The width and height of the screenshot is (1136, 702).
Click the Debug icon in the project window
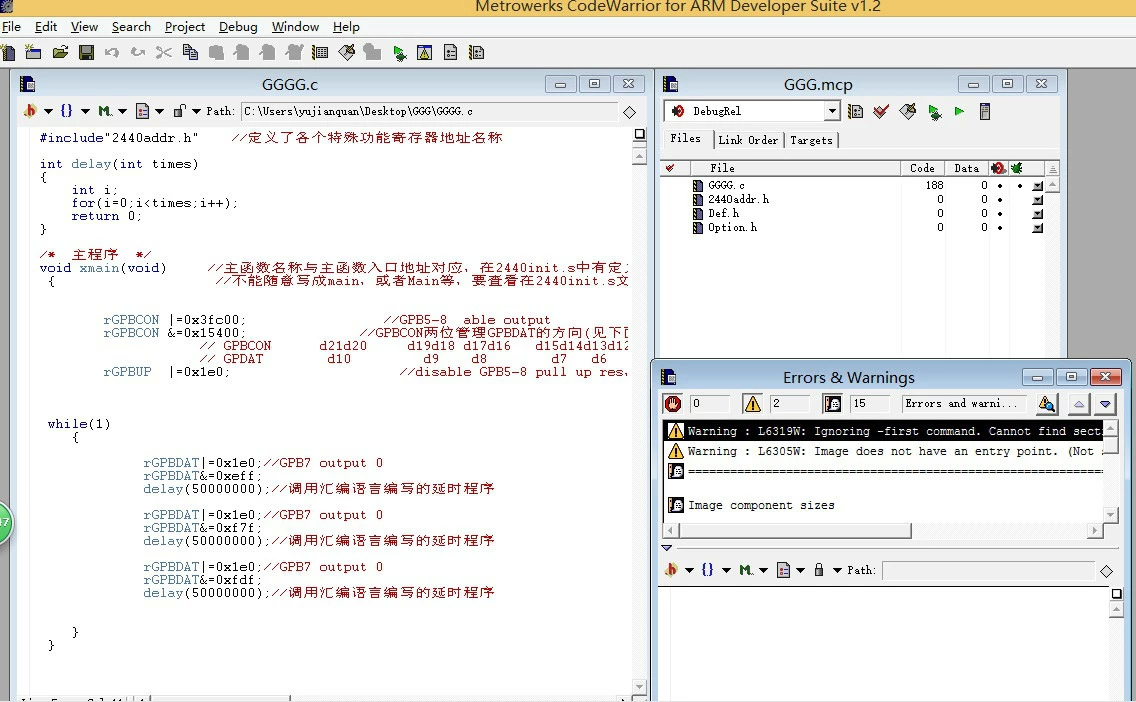(933, 111)
